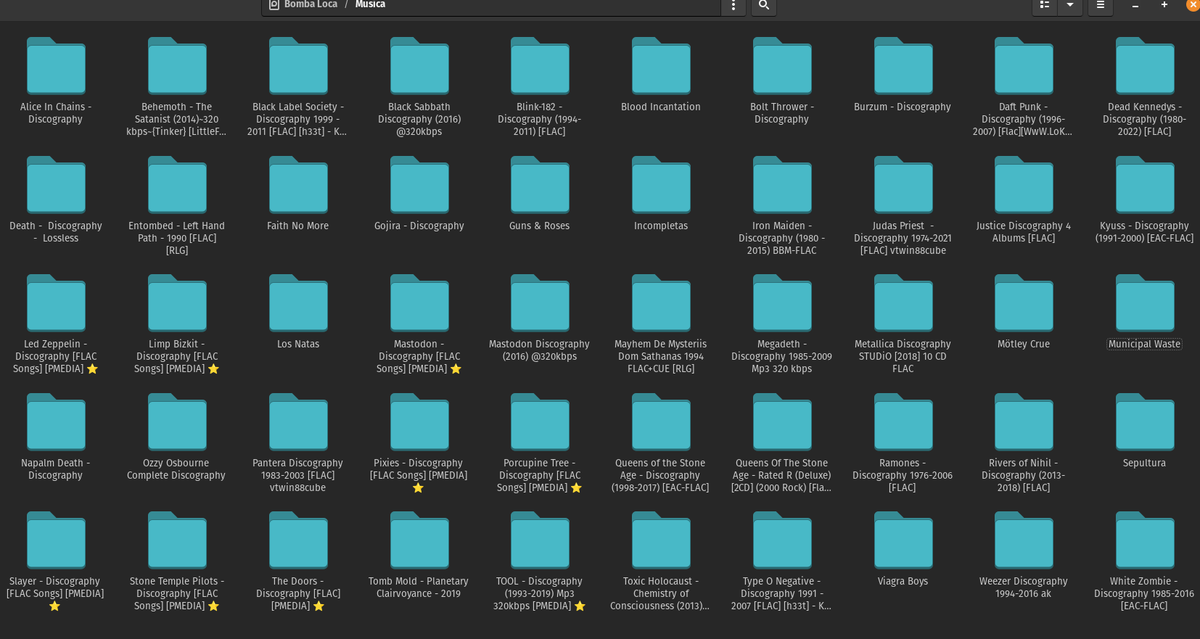This screenshot has width=1200, height=639.
Task: Select the TOOL Discography folder
Action: (540, 540)
